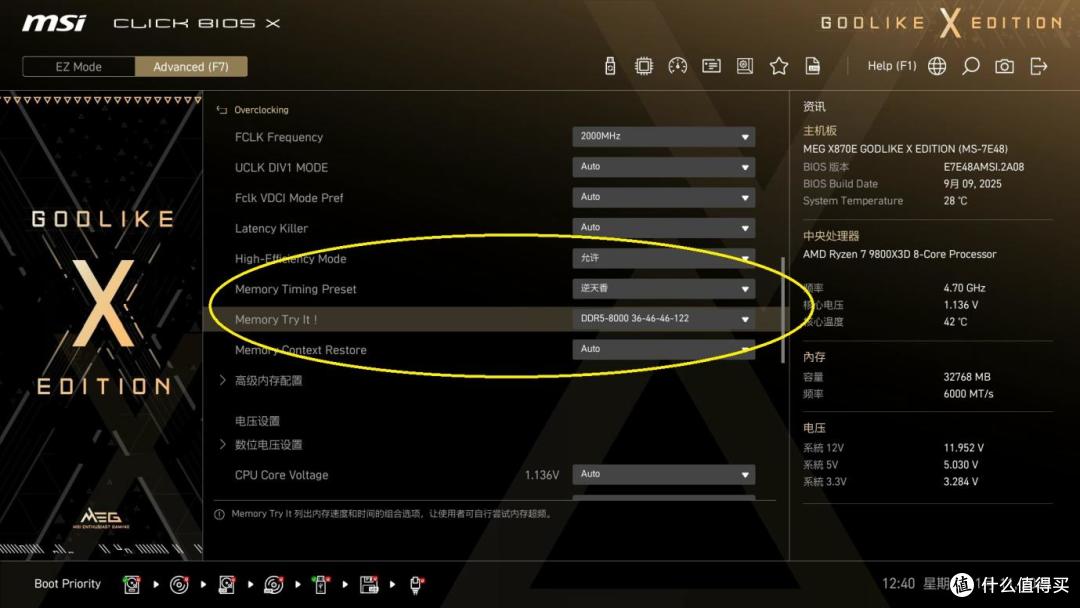Click the CPU chip icon in toolbar

(x=643, y=66)
